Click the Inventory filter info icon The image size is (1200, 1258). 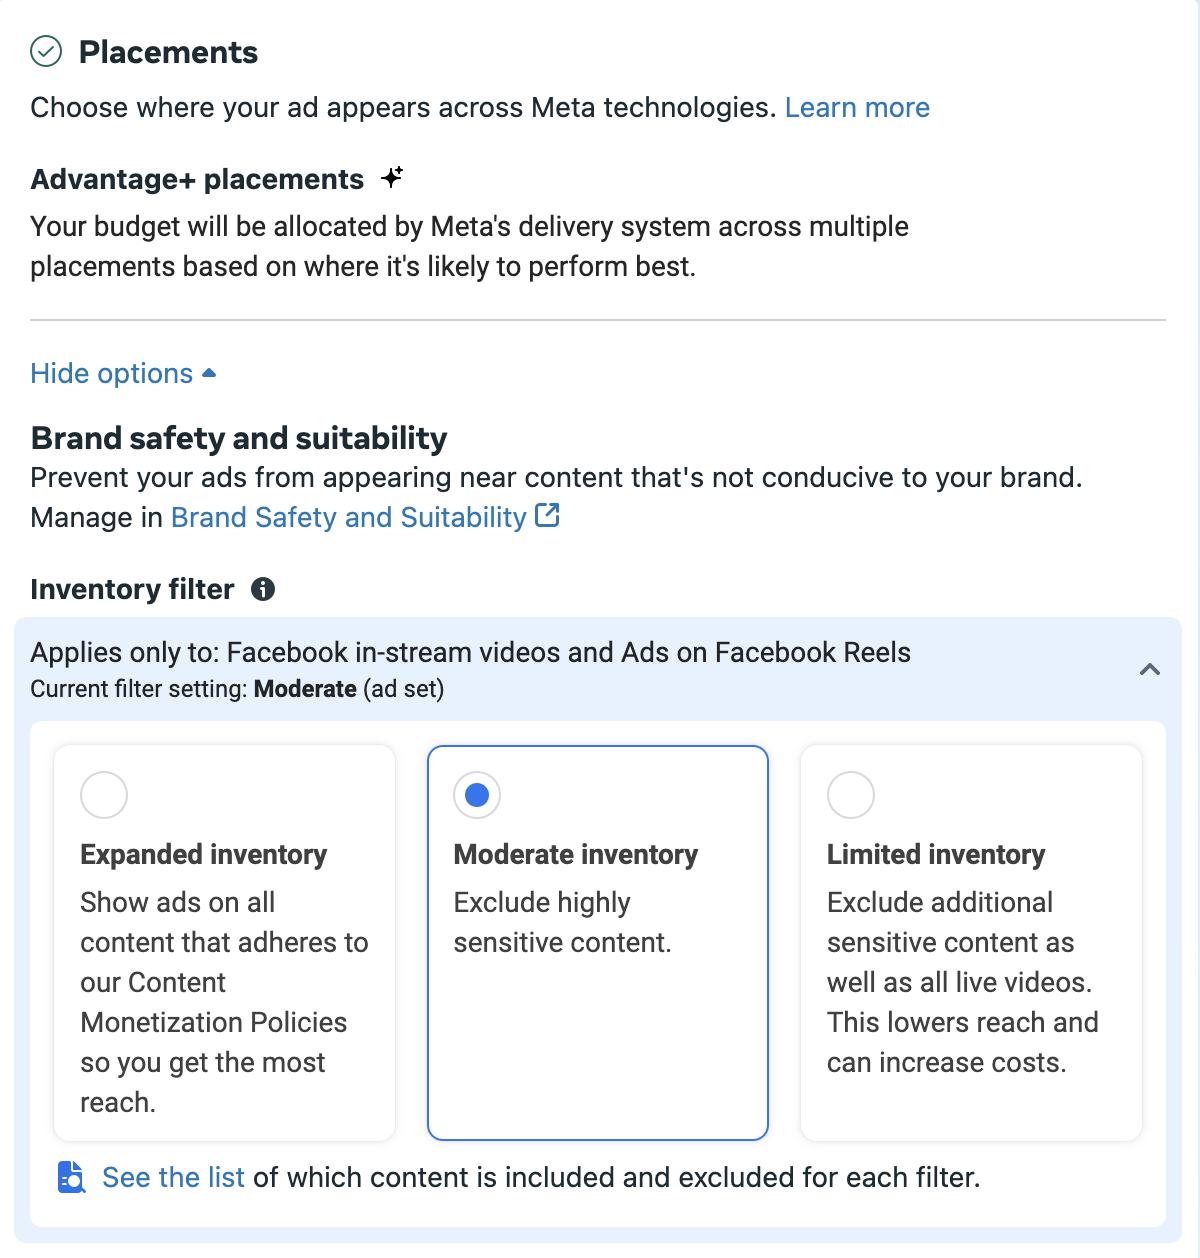[x=263, y=589]
